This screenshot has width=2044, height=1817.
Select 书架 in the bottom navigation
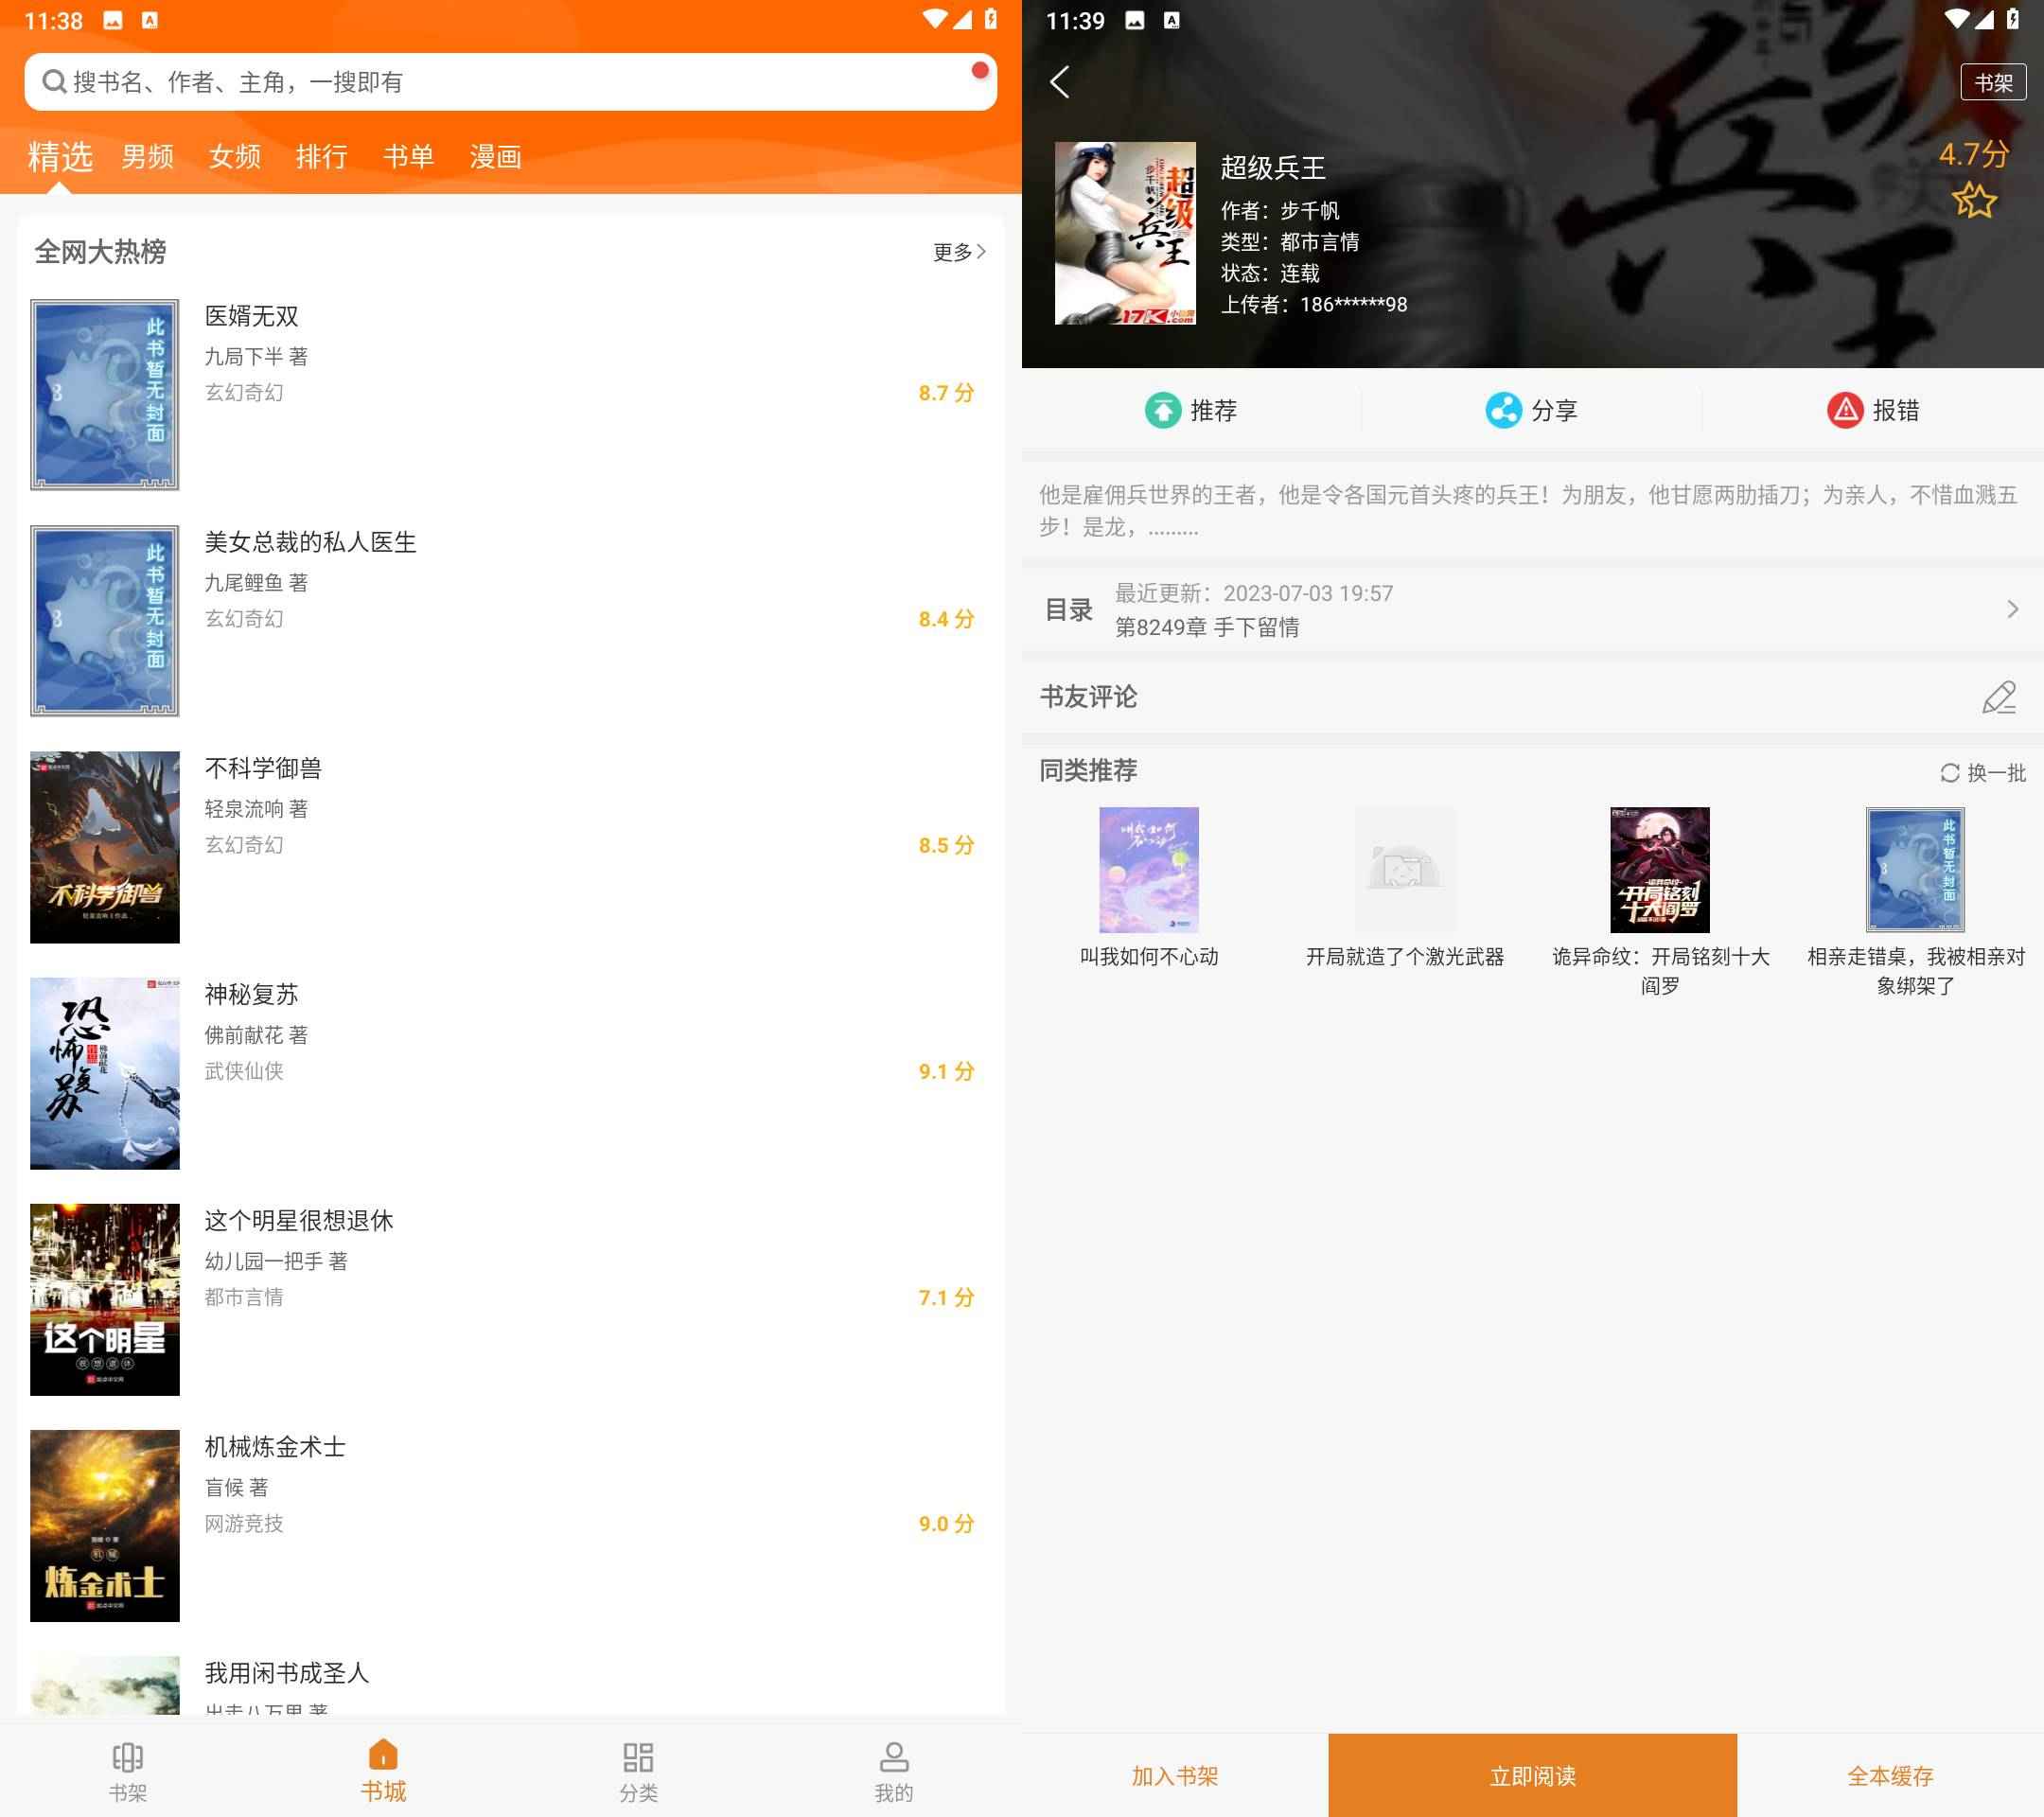click(x=128, y=1770)
